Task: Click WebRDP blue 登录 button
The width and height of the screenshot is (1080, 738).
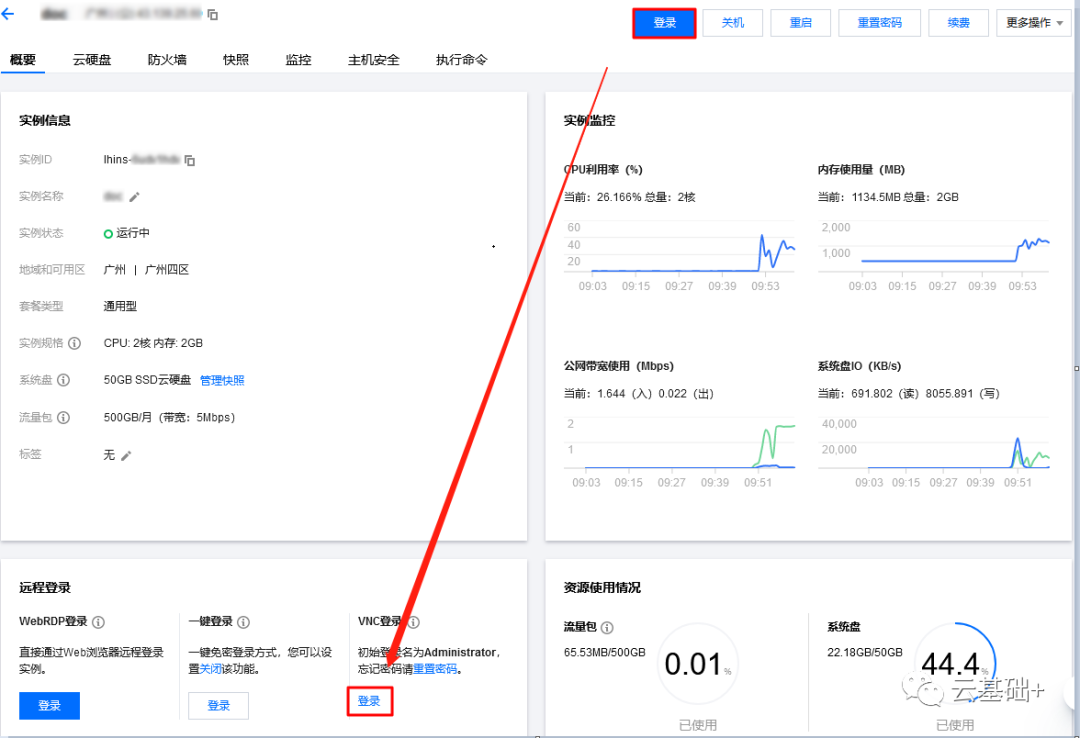Action: [50, 706]
